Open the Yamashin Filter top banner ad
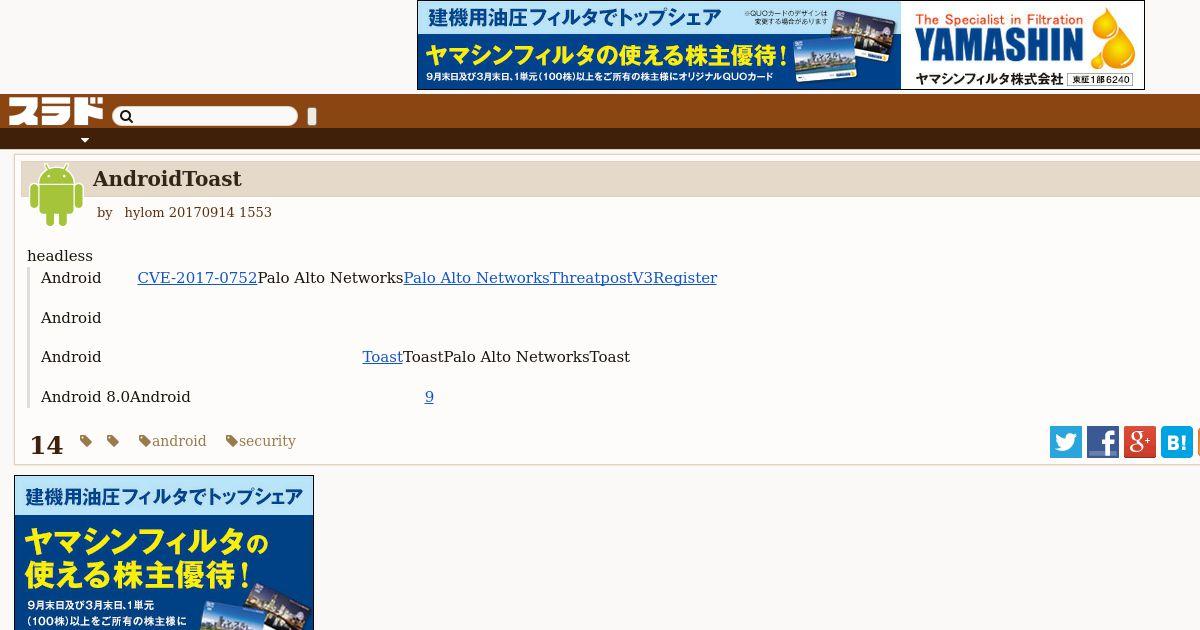The image size is (1200, 630). pyautogui.click(x=781, y=45)
